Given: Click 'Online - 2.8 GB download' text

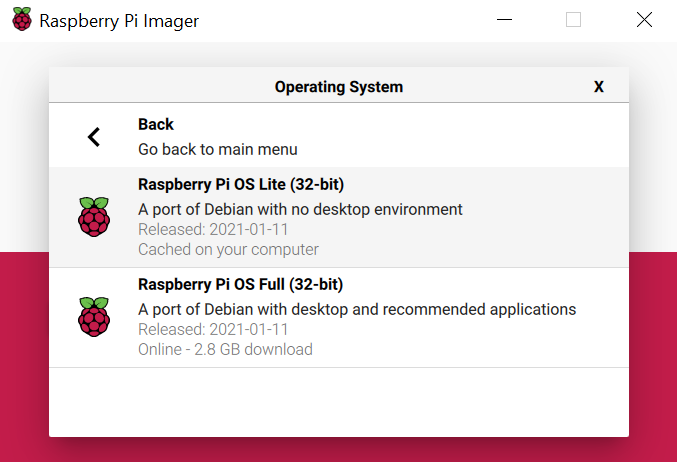Looking at the screenshot, I should tap(225, 349).
